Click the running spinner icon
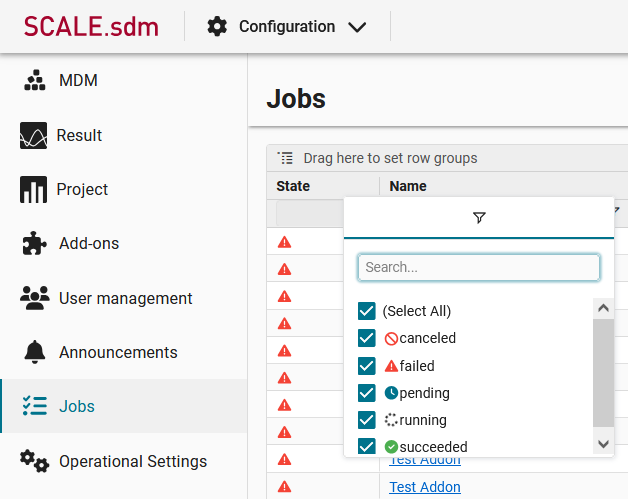Viewport: 628px width, 499px height. point(391,420)
